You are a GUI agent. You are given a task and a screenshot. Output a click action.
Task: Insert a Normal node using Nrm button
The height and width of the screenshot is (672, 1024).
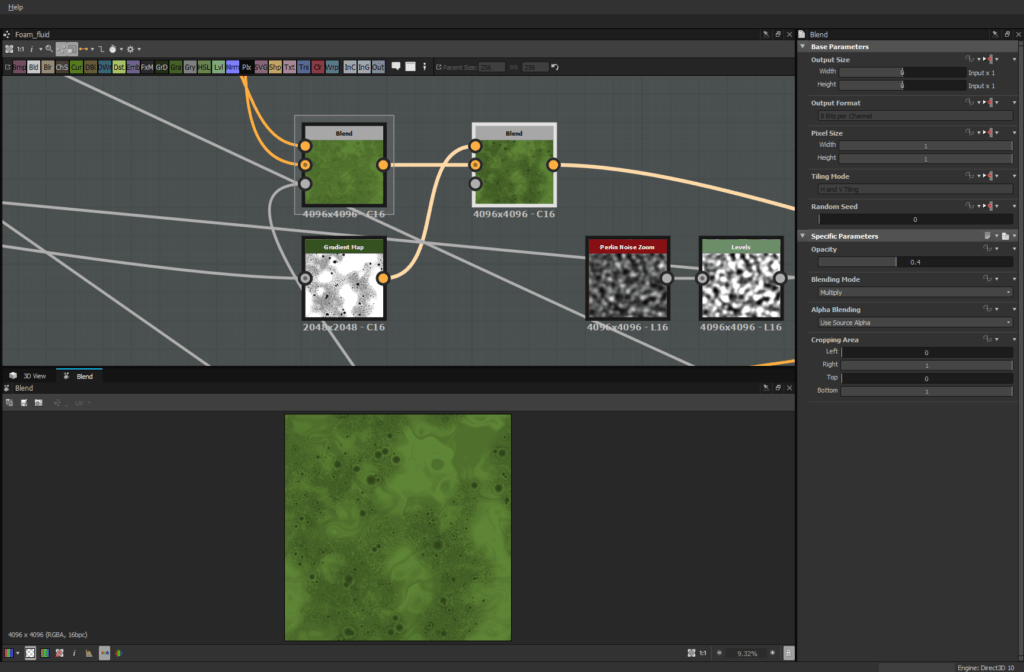tap(232, 67)
